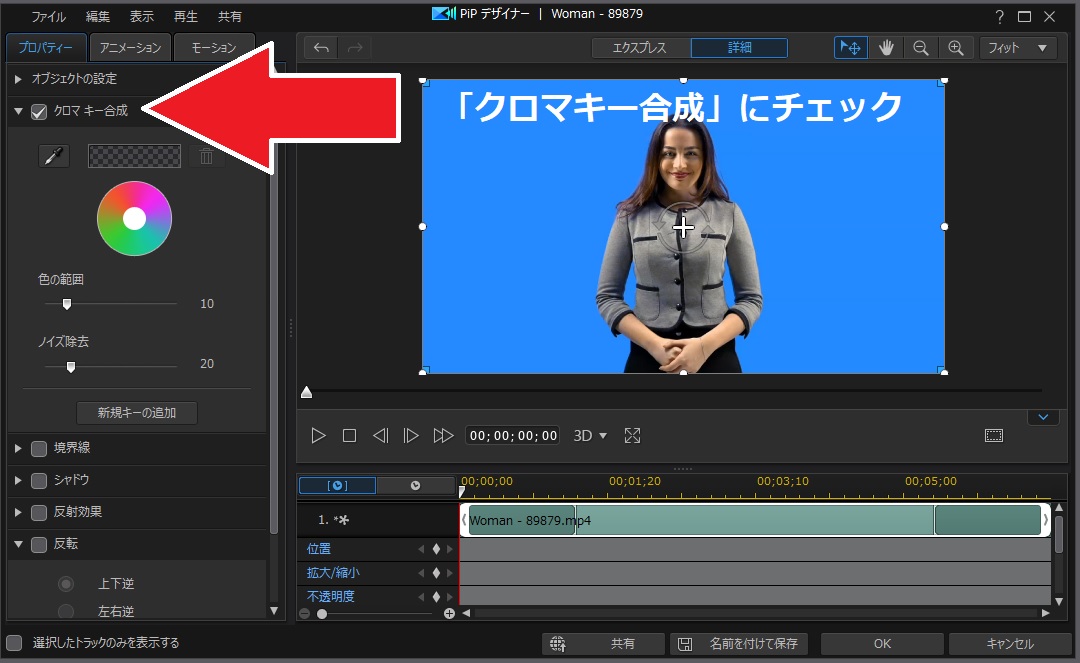This screenshot has height=663, width=1080.
Task: Select the object selection and move tool
Action: pos(851,48)
